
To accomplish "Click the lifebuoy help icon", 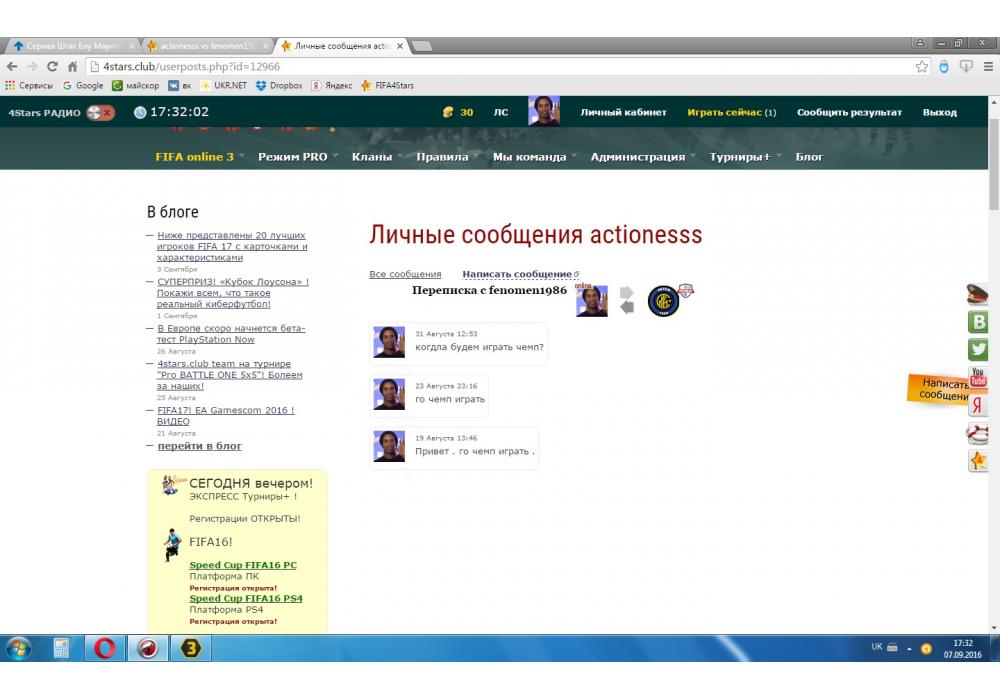I will click(978, 433).
